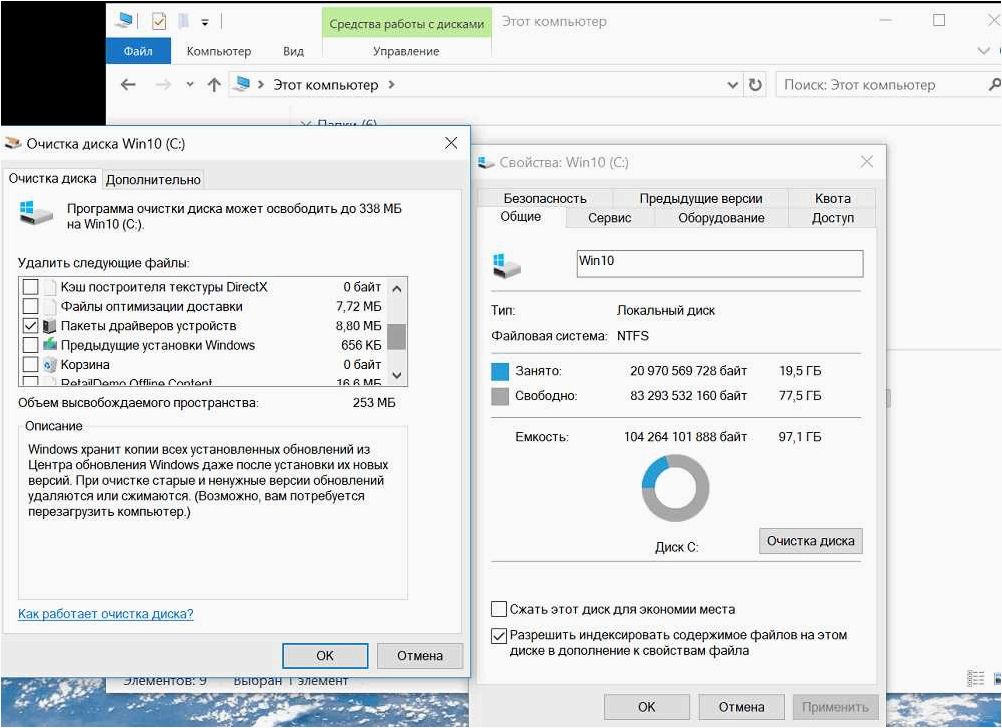The width and height of the screenshot is (1002, 728).
Task: Switch to details view icon in Explorer
Action: pos(975,678)
